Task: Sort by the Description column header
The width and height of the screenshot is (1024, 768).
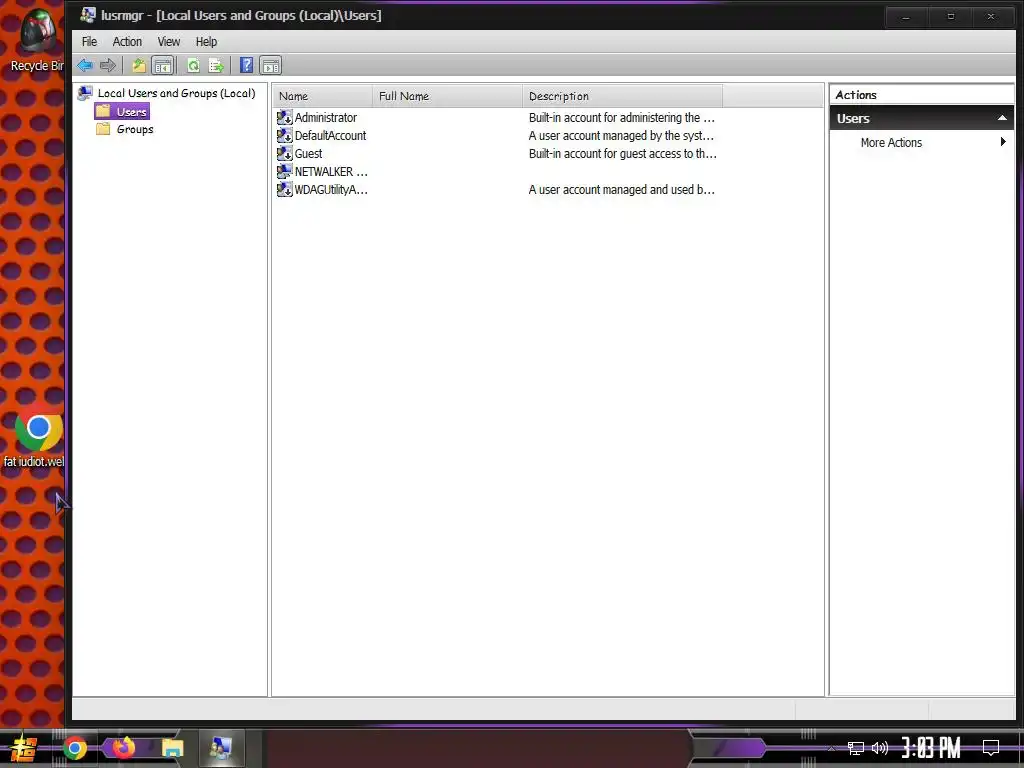Action: pos(622,96)
